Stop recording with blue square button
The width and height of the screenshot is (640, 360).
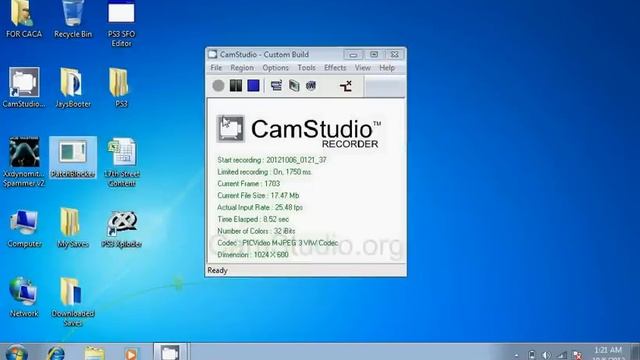tap(253, 86)
